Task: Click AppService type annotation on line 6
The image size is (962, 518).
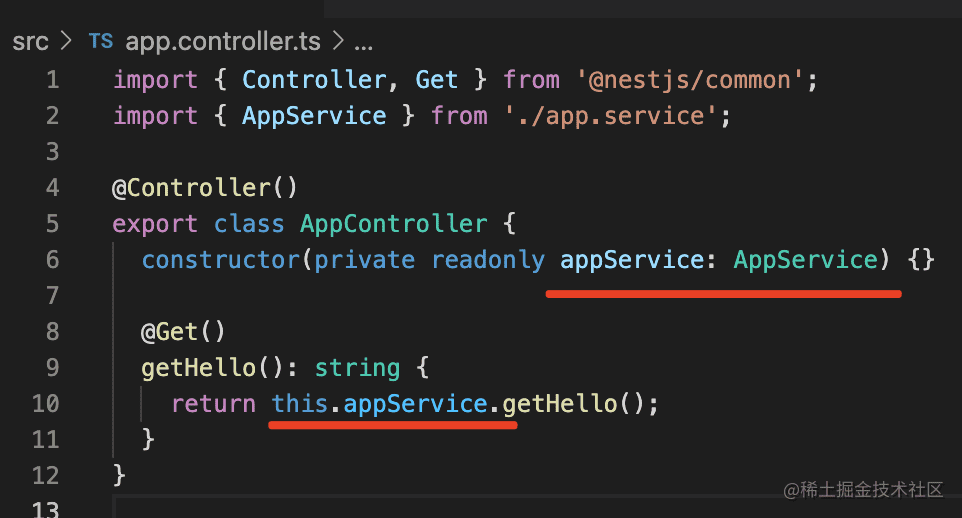Action: [805, 260]
